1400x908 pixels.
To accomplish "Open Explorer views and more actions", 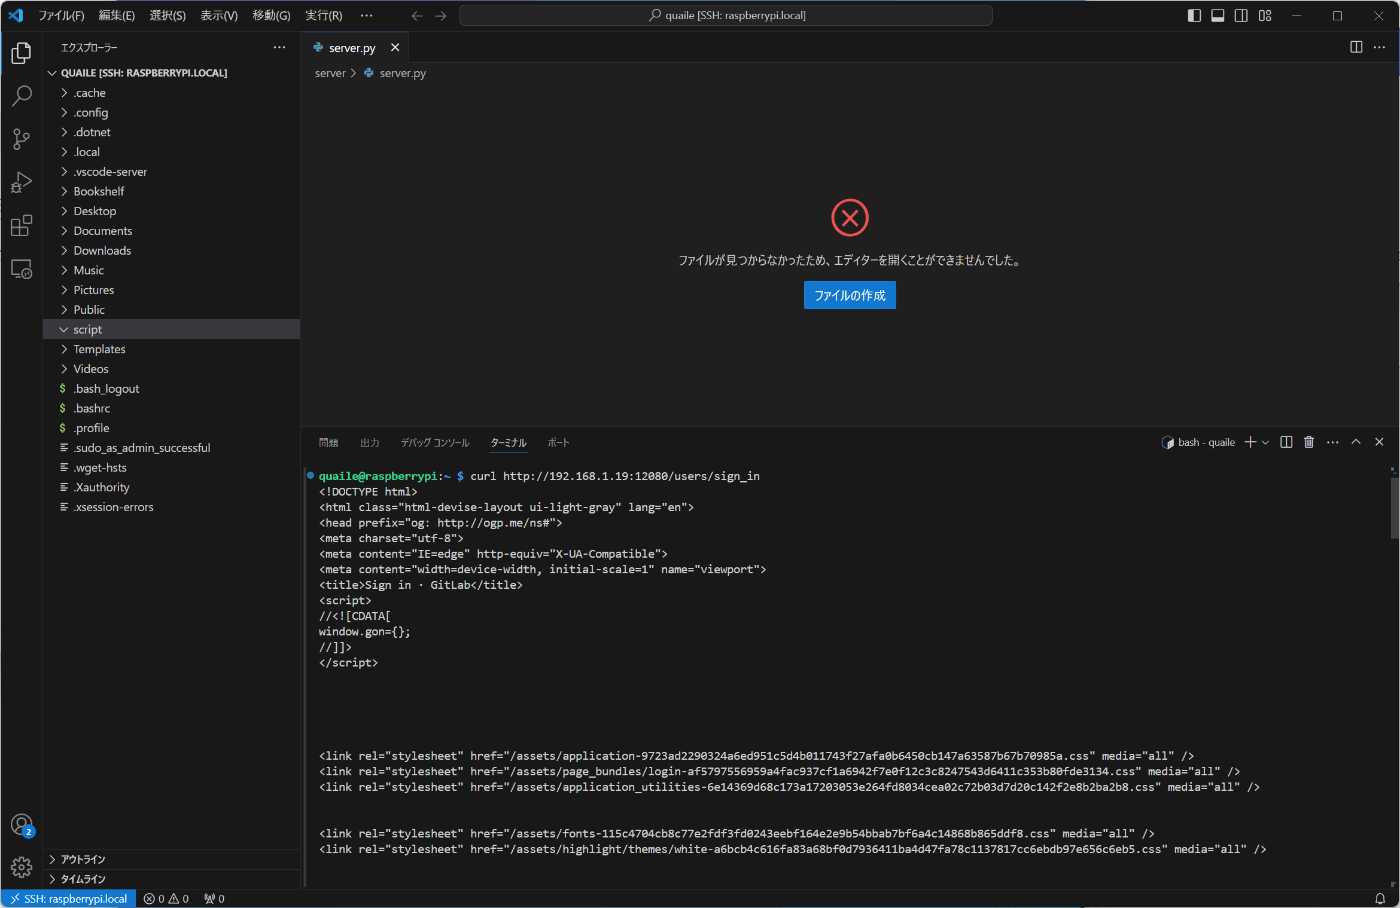I will (279, 47).
